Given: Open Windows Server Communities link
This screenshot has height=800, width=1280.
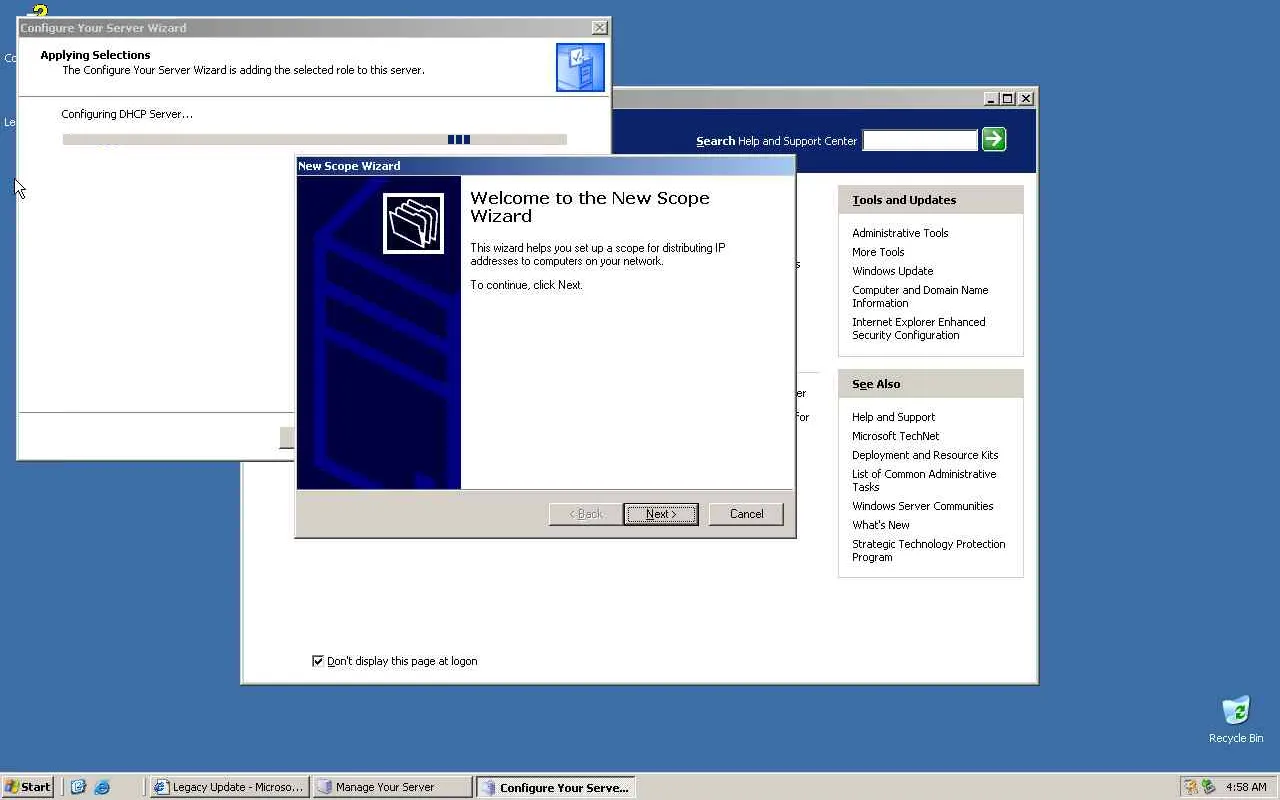Looking at the screenshot, I should pos(922,506).
